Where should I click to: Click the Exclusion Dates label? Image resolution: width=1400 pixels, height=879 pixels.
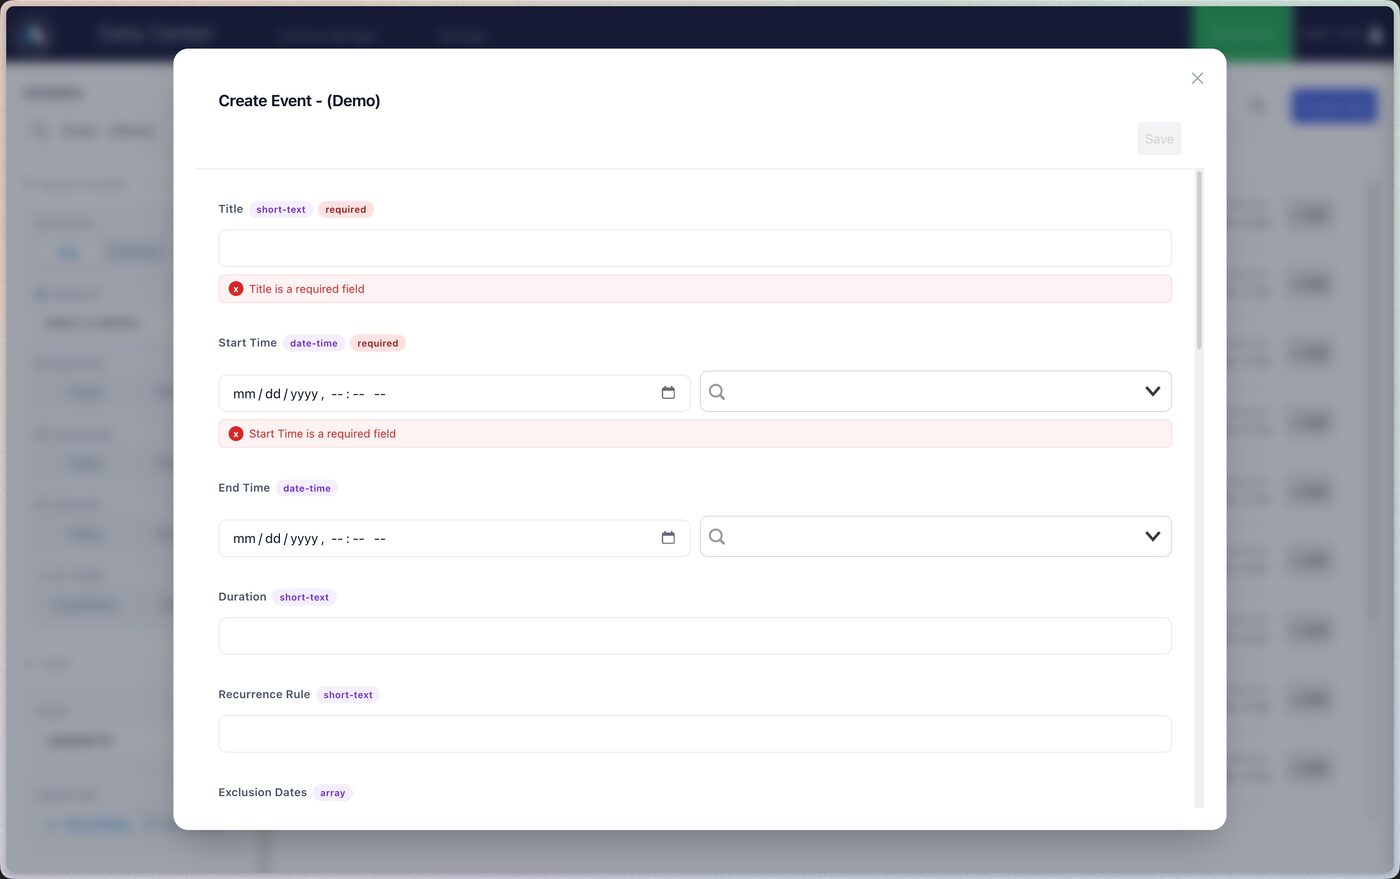263,792
